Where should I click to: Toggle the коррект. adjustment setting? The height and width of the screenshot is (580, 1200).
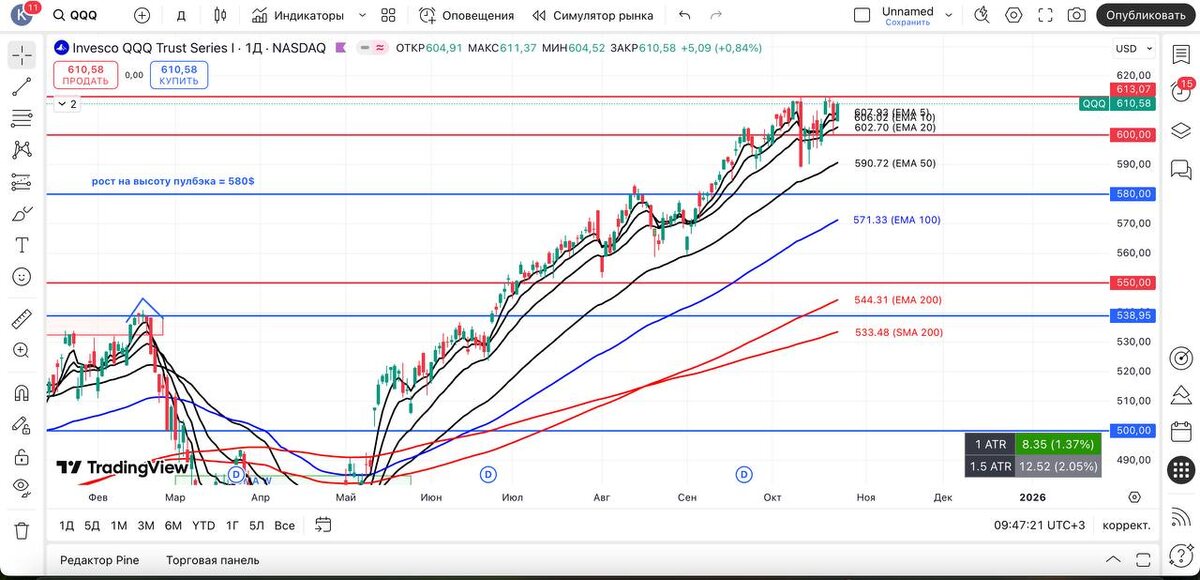coord(1126,525)
